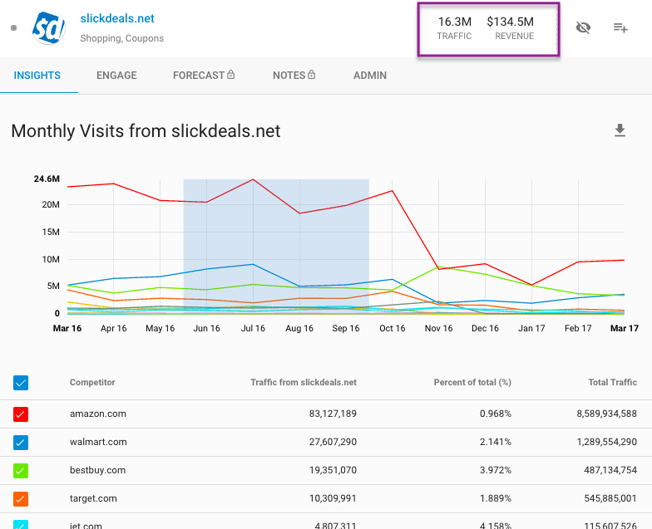This screenshot has width=652, height=529.
Task: Click the 3.972% percent value
Action: point(495,470)
